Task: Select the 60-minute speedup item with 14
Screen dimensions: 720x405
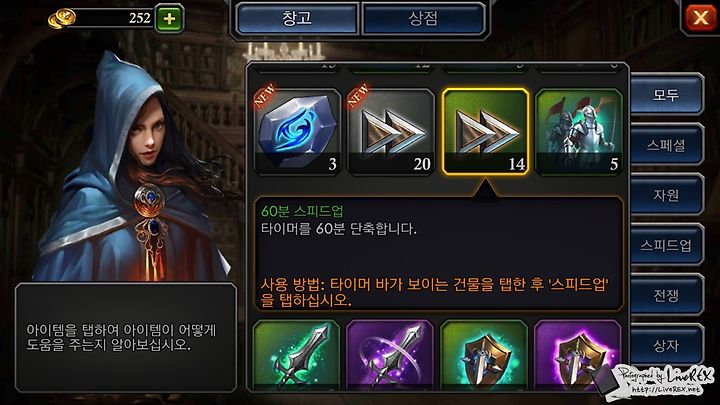Action: pos(485,132)
